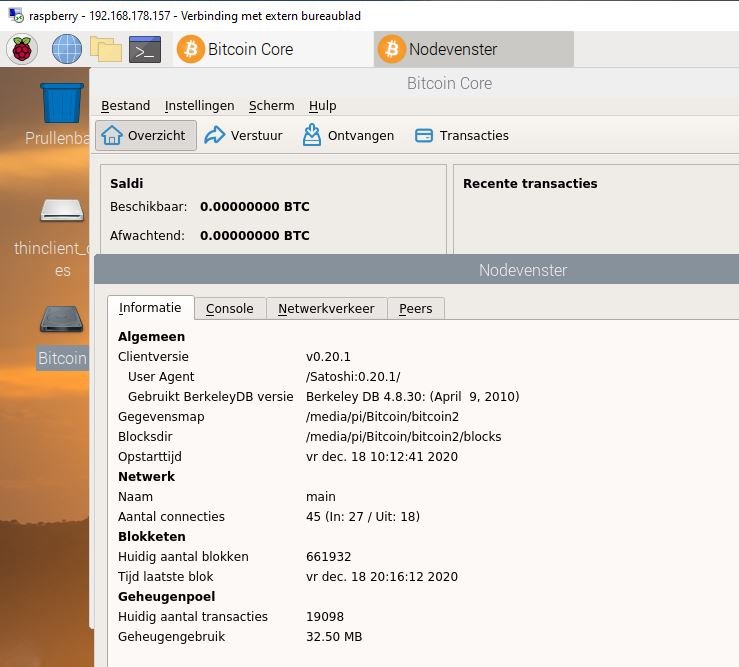This screenshot has width=739, height=667.
Task: Click the Netwerk section heading
Action: click(147, 477)
